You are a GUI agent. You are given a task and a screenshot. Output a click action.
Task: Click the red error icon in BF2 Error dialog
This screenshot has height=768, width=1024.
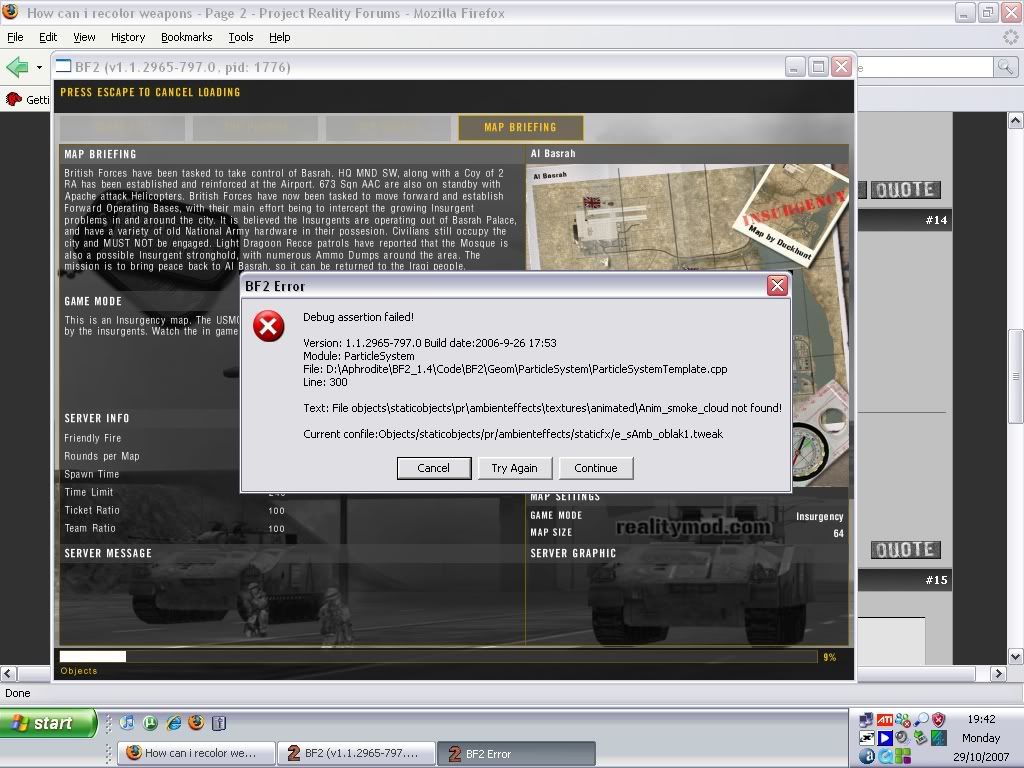tap(268, 326)
